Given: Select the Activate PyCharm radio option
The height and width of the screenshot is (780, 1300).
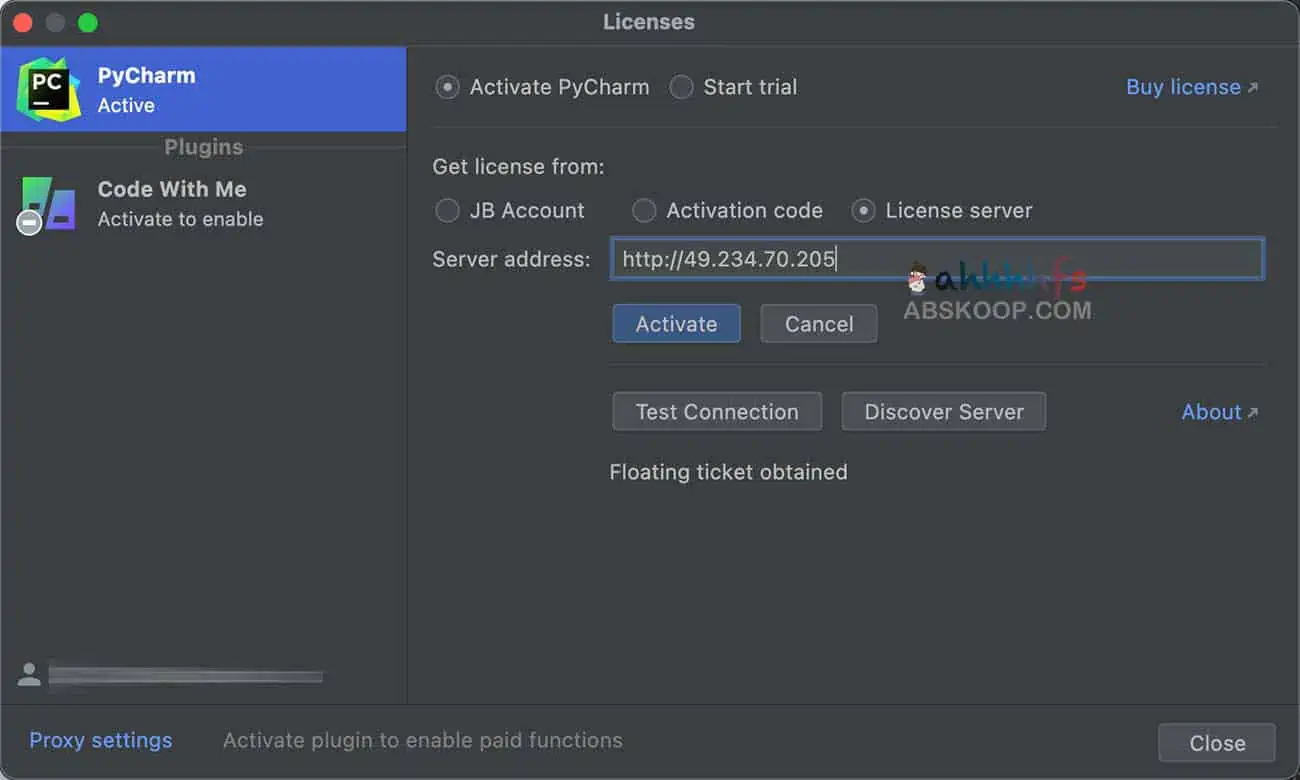Looking at the screenshot, I should point(448,87).
